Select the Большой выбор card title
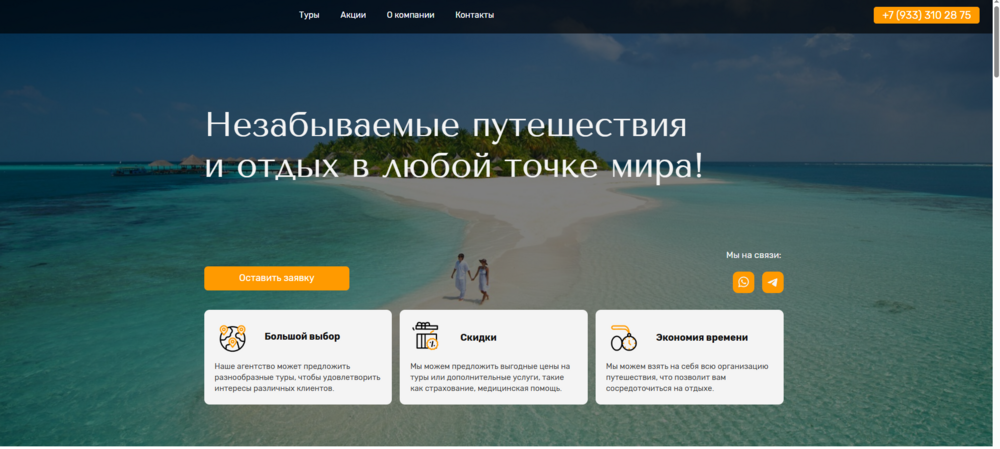 pos(302,337)
